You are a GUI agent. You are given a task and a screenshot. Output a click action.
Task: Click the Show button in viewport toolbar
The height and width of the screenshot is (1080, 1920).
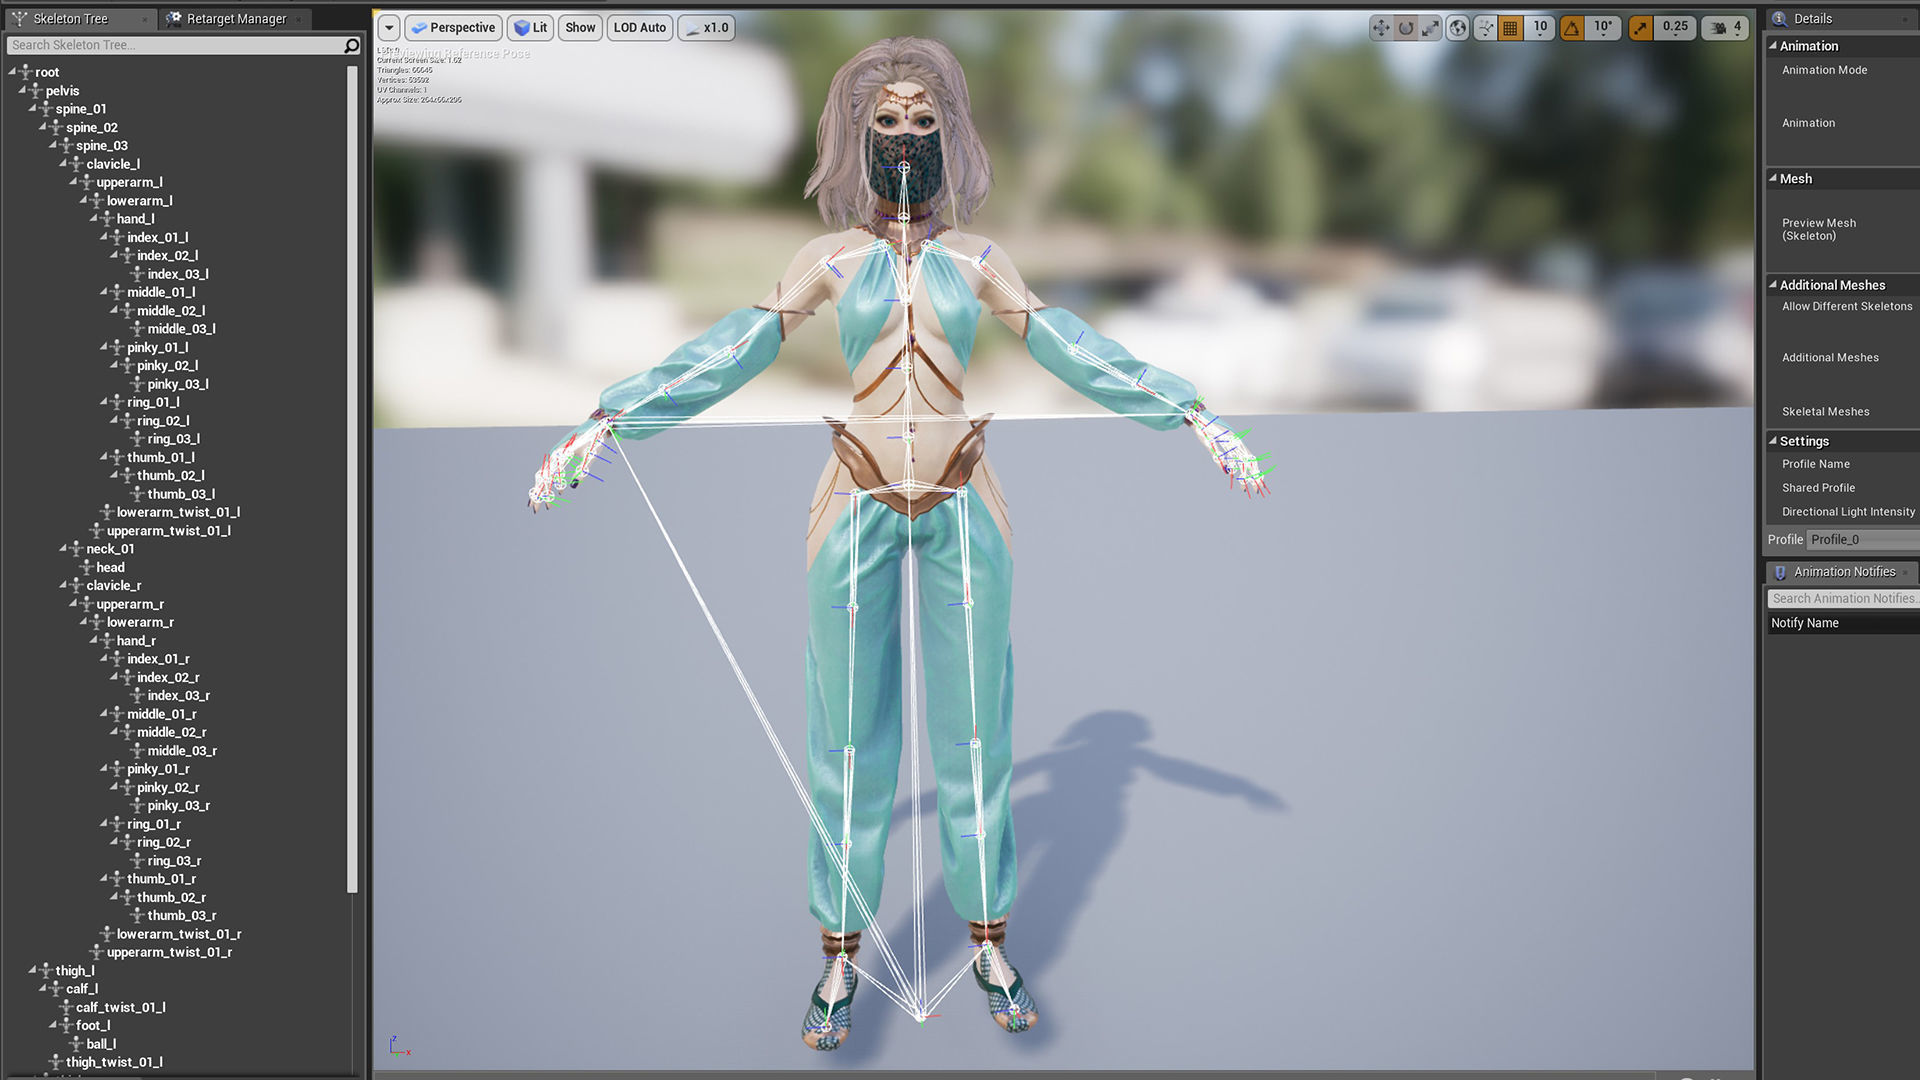click(580, 27)
